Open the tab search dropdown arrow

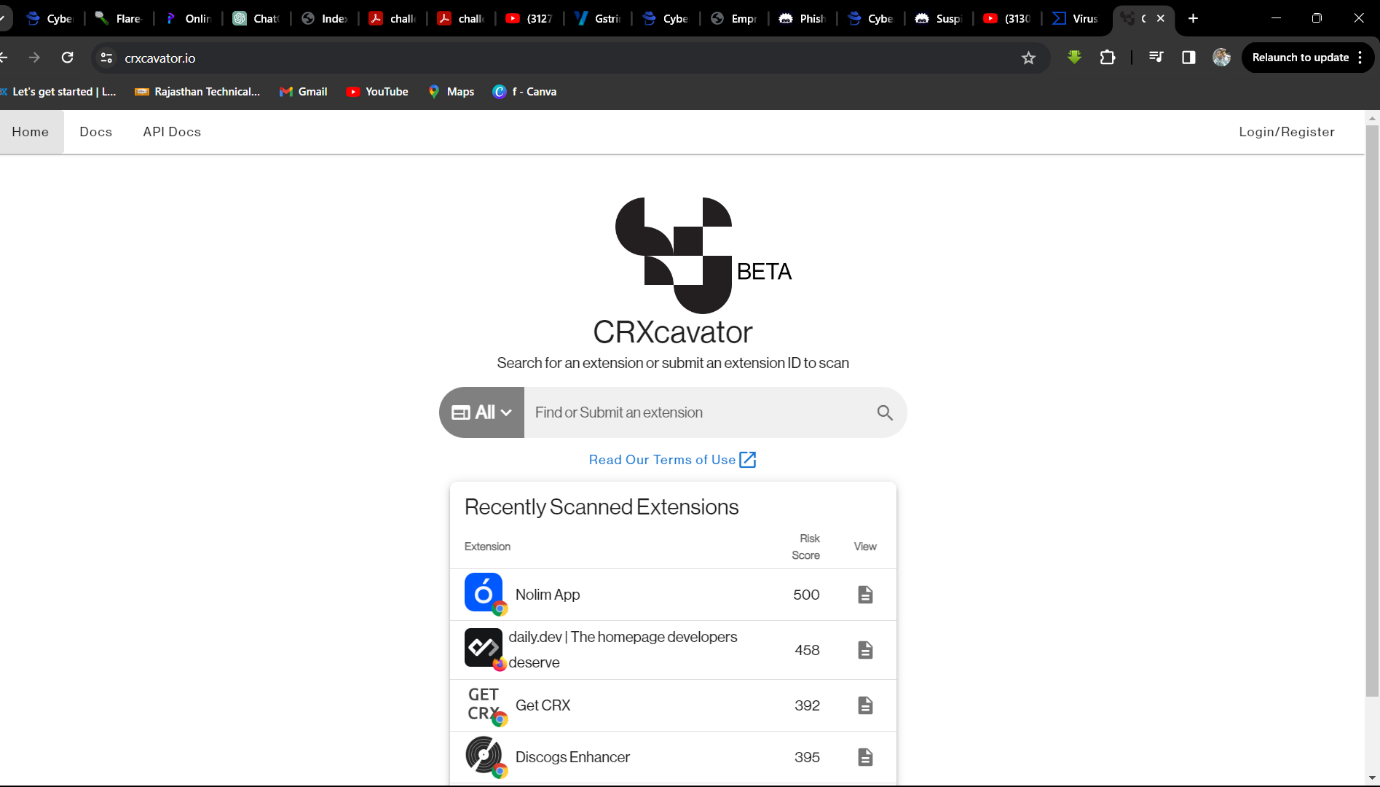(x=3, y=18)
